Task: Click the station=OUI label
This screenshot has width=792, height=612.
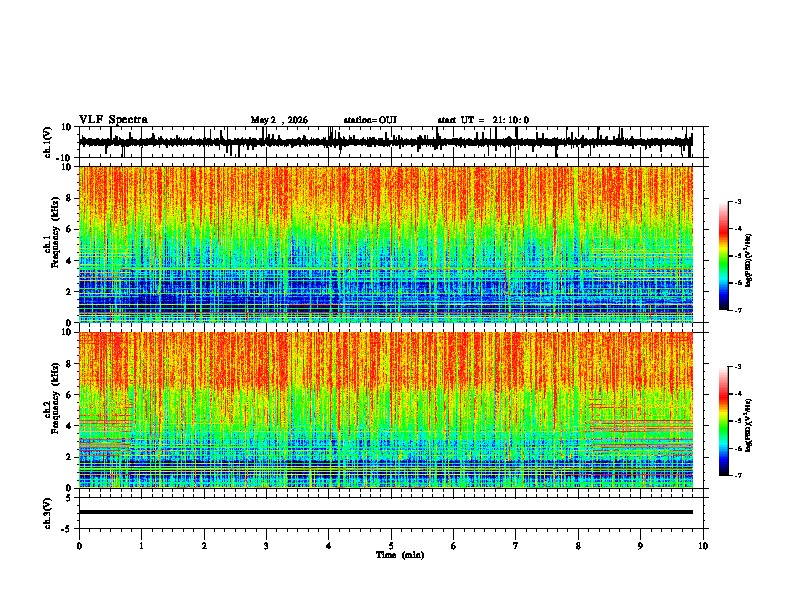Action: click(370, 120)
